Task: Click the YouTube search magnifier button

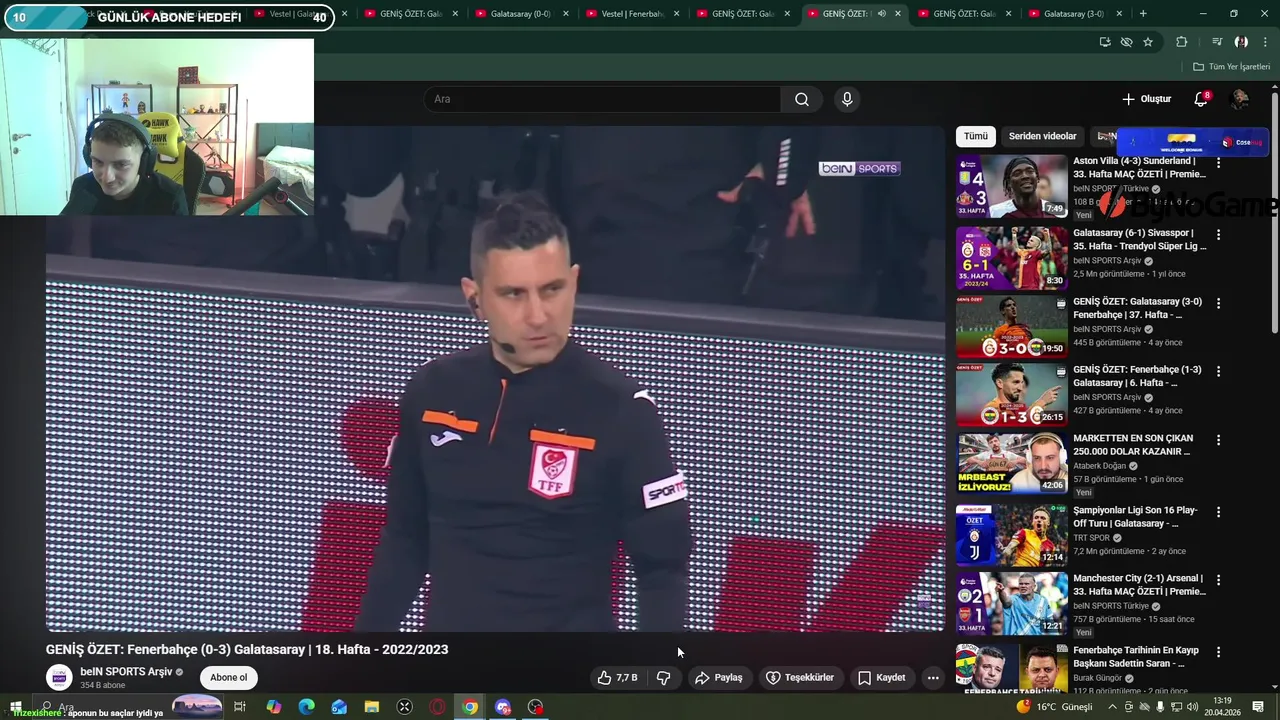Action: pyautogui.click(x=801, y=99)
